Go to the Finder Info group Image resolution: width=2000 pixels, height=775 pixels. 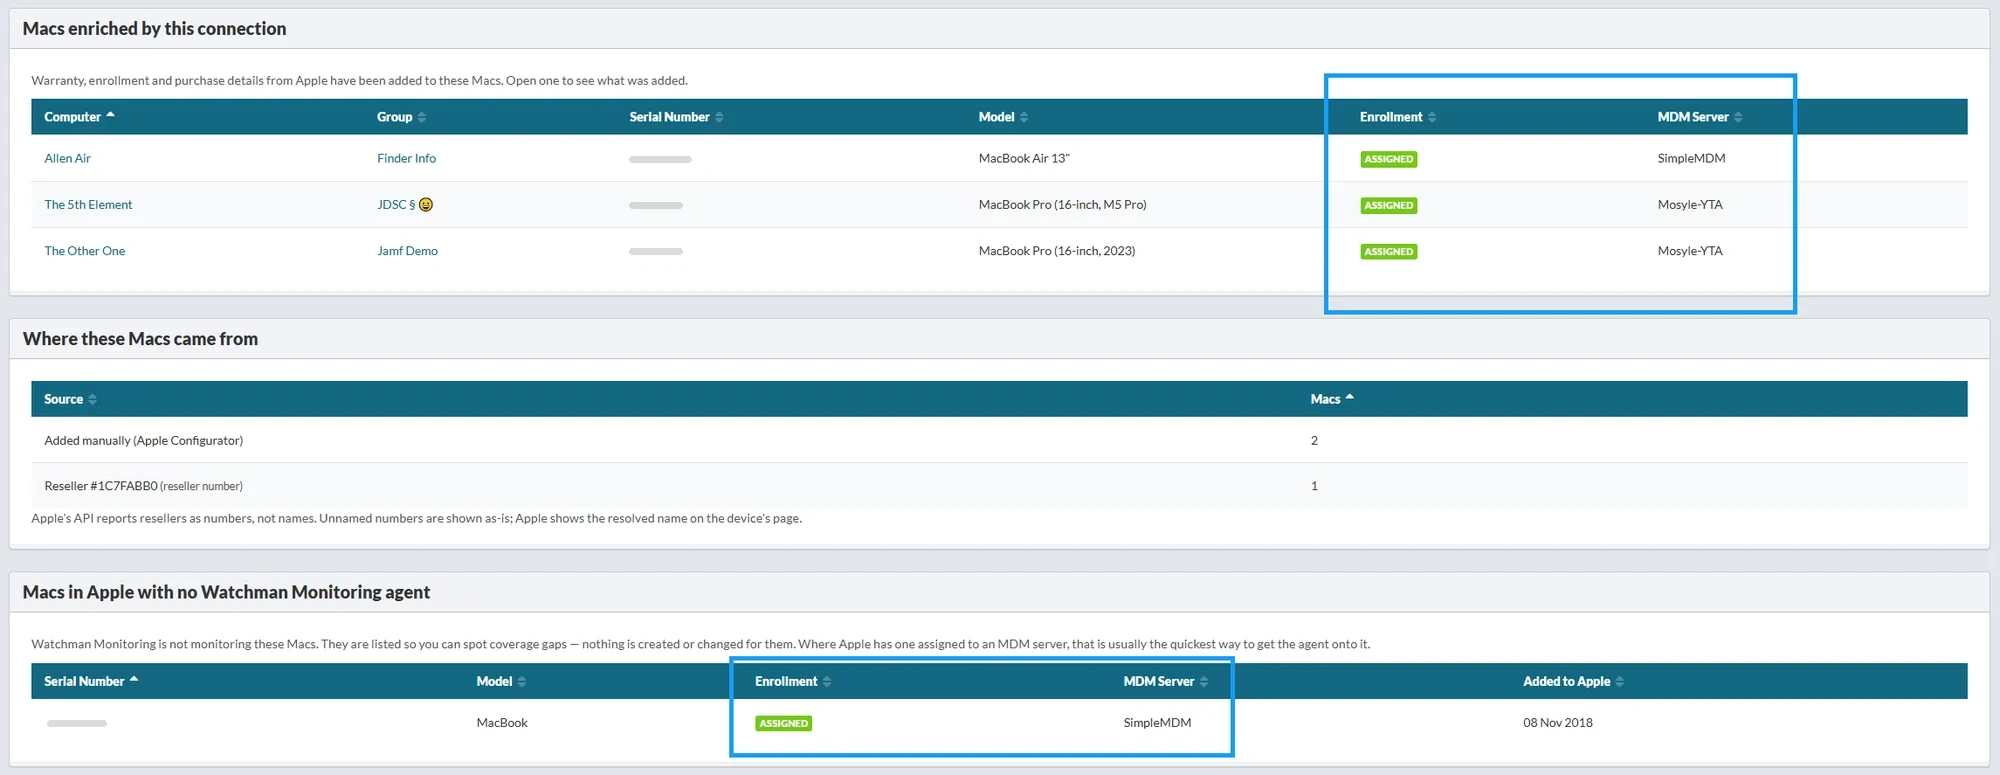tap(406, 158)
